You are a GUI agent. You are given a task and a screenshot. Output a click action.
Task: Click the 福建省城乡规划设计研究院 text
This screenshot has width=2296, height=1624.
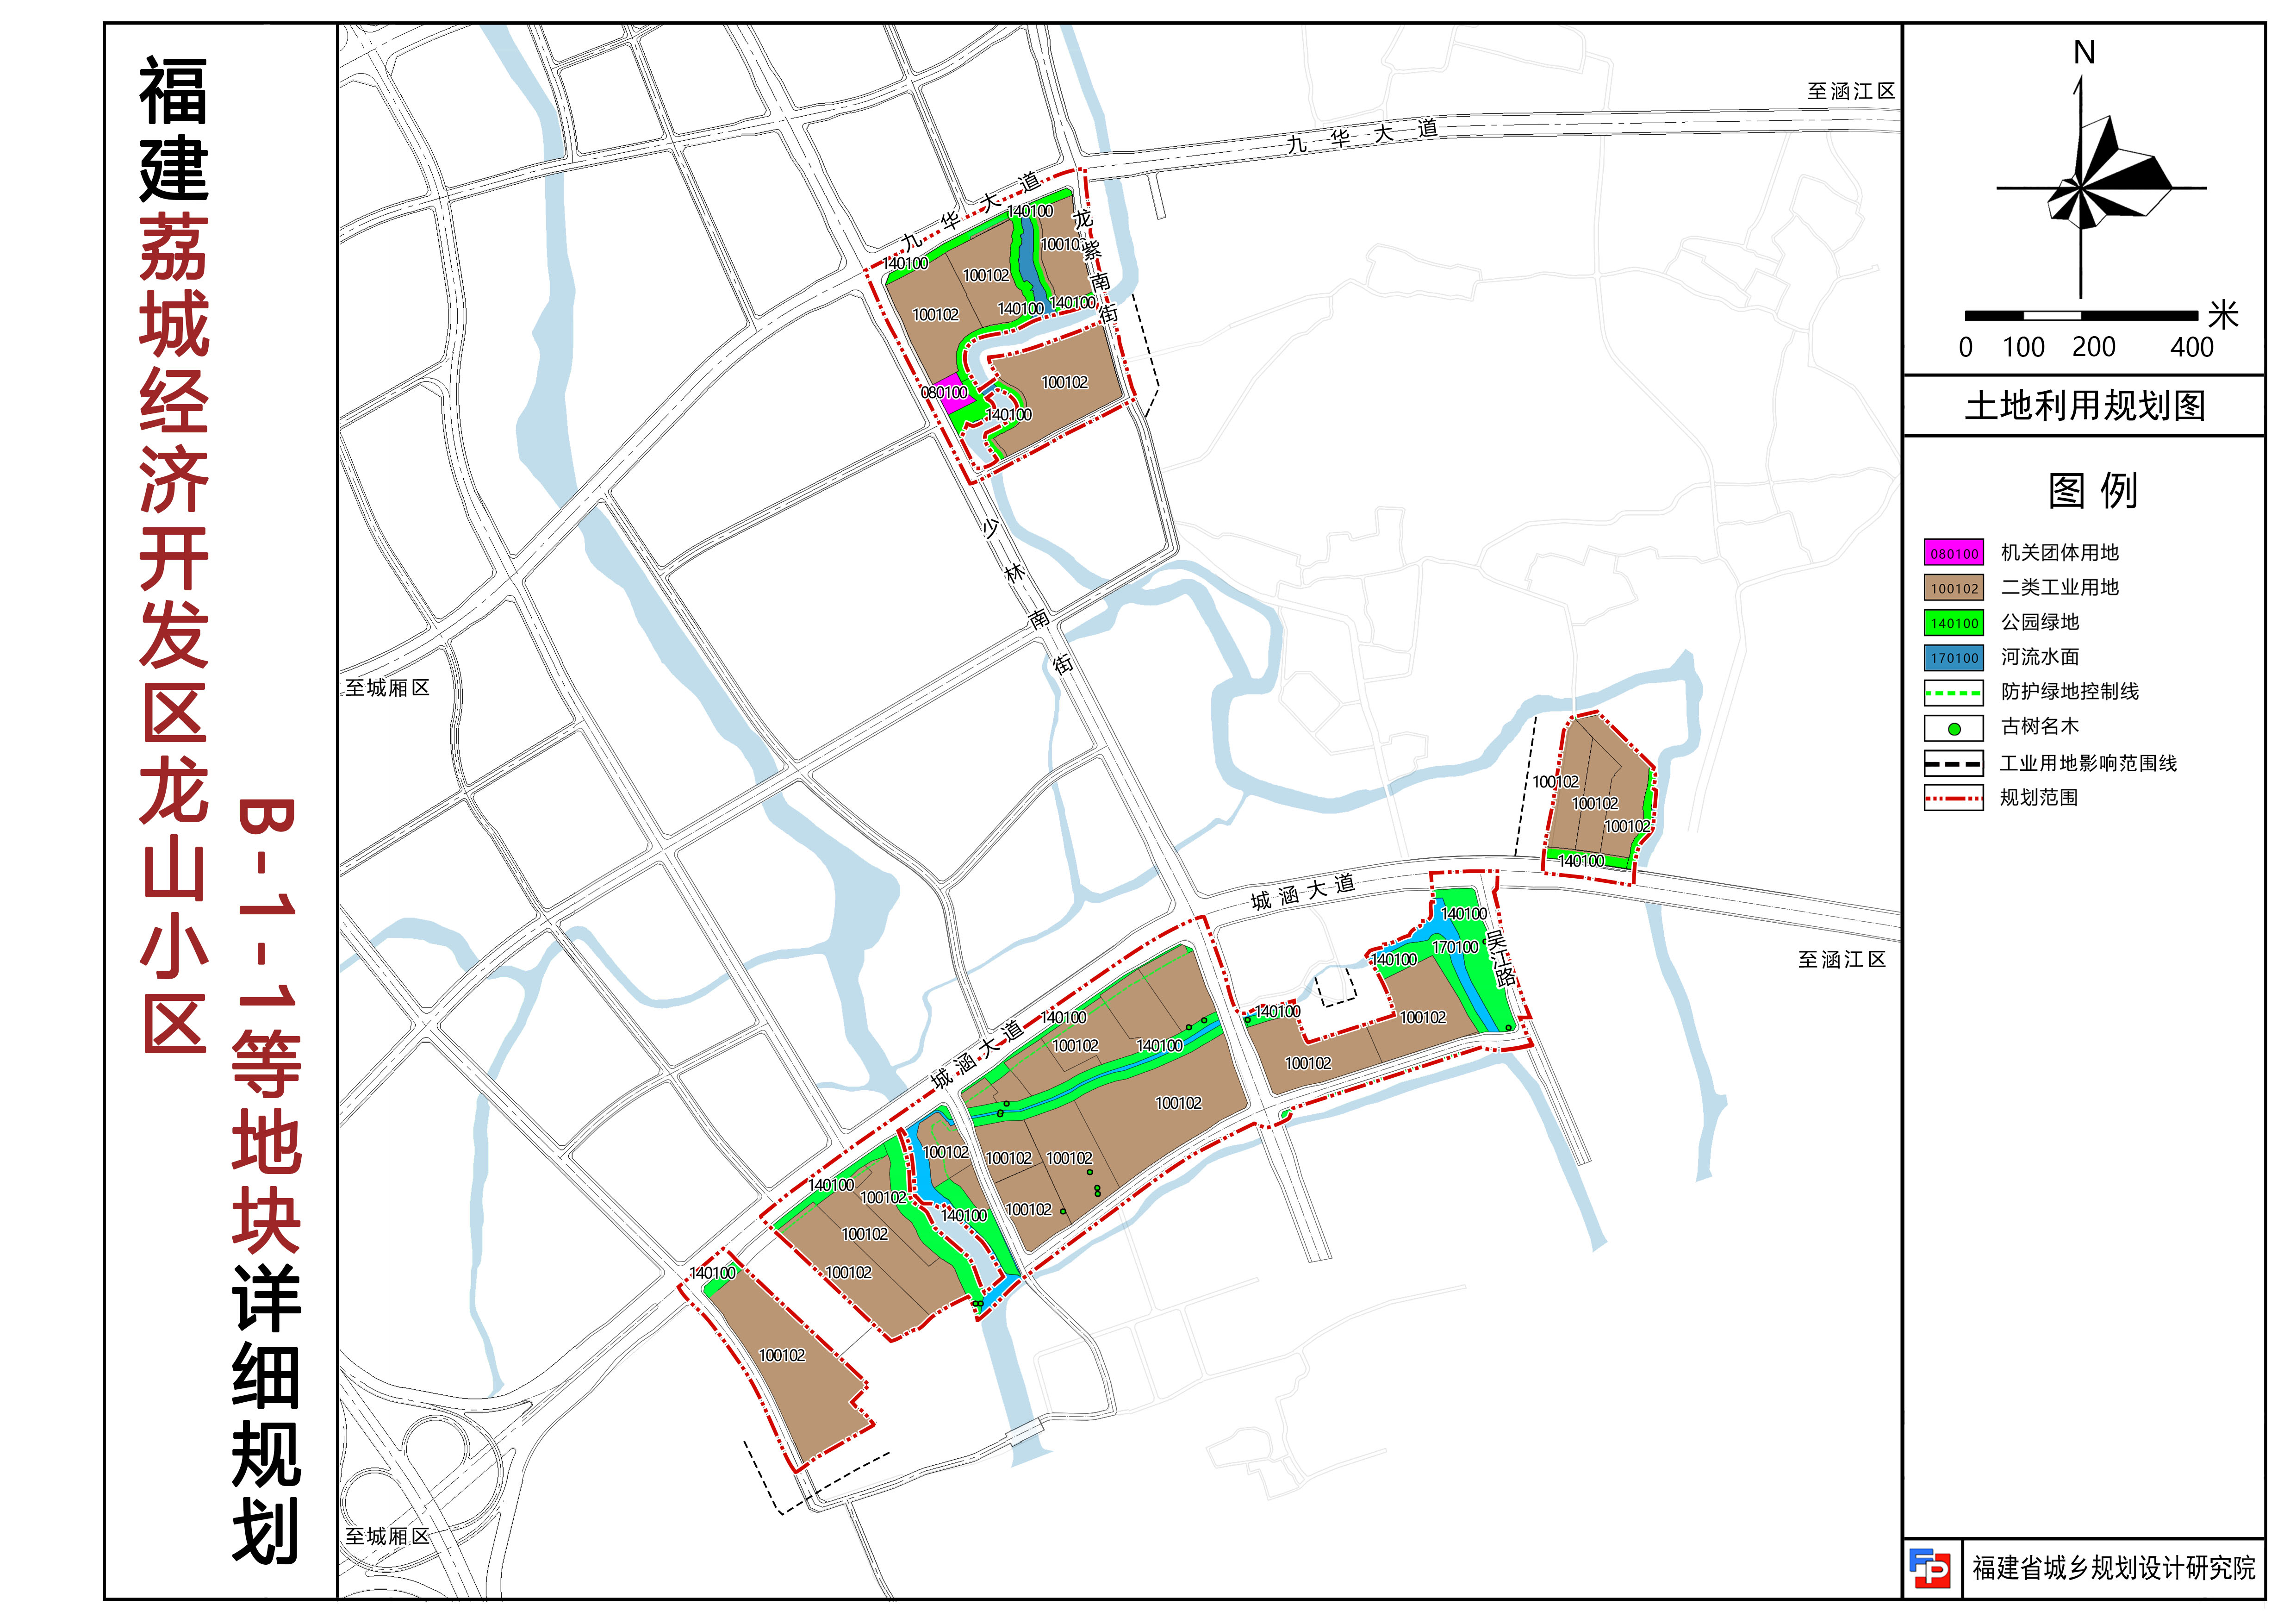click(2113, 1568)
